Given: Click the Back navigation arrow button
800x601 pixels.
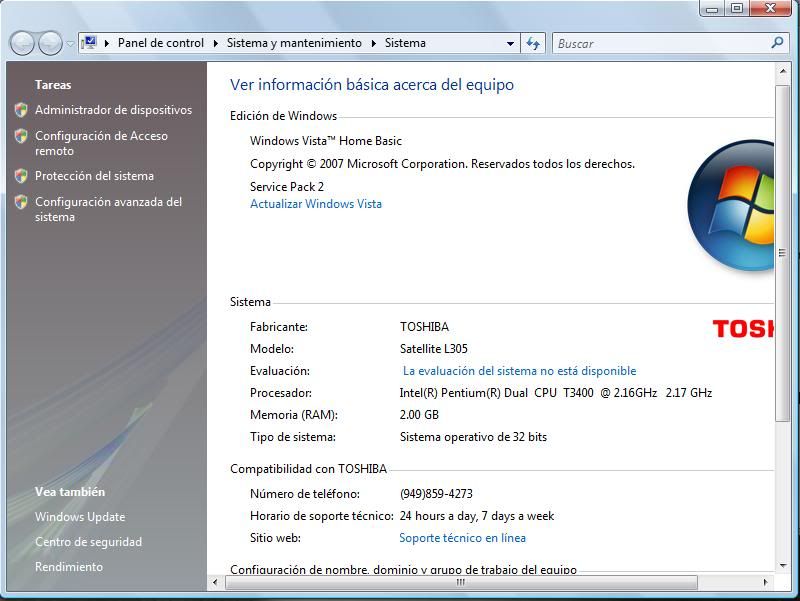Looking at the screenshot, I should 22,43.
